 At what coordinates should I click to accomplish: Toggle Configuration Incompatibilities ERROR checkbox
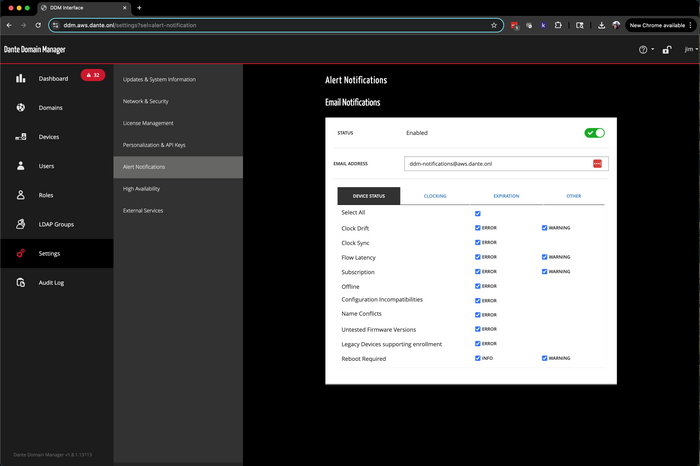[478, 300]
